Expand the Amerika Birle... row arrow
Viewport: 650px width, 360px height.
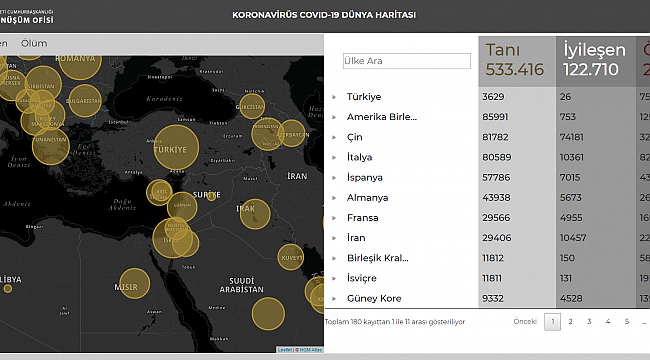point(334,117)
